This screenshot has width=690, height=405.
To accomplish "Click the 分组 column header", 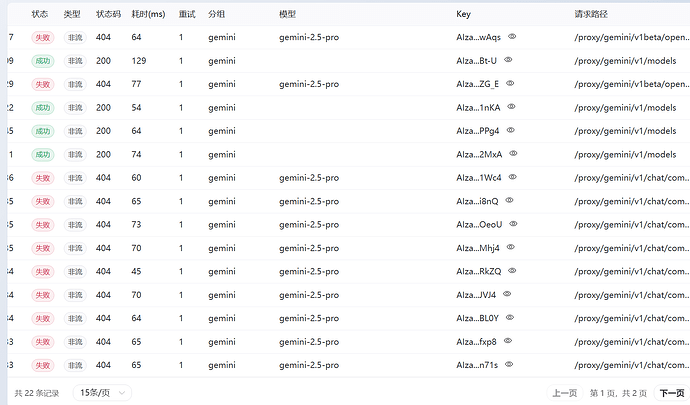I will click(x=217, y=14).
